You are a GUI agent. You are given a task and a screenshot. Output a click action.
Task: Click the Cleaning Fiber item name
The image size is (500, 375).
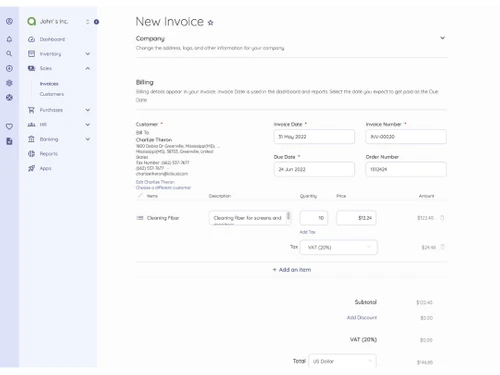pyautogui.click(x=163, y=218)
